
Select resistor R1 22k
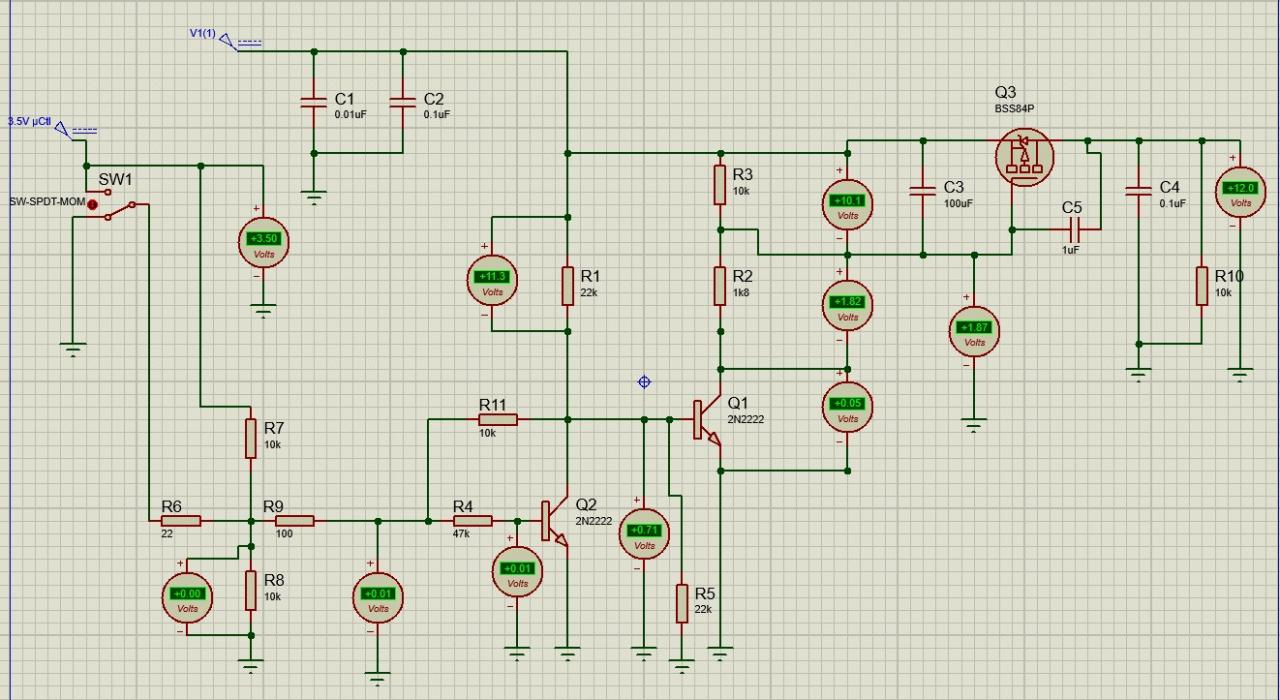[x=568, y=284]
